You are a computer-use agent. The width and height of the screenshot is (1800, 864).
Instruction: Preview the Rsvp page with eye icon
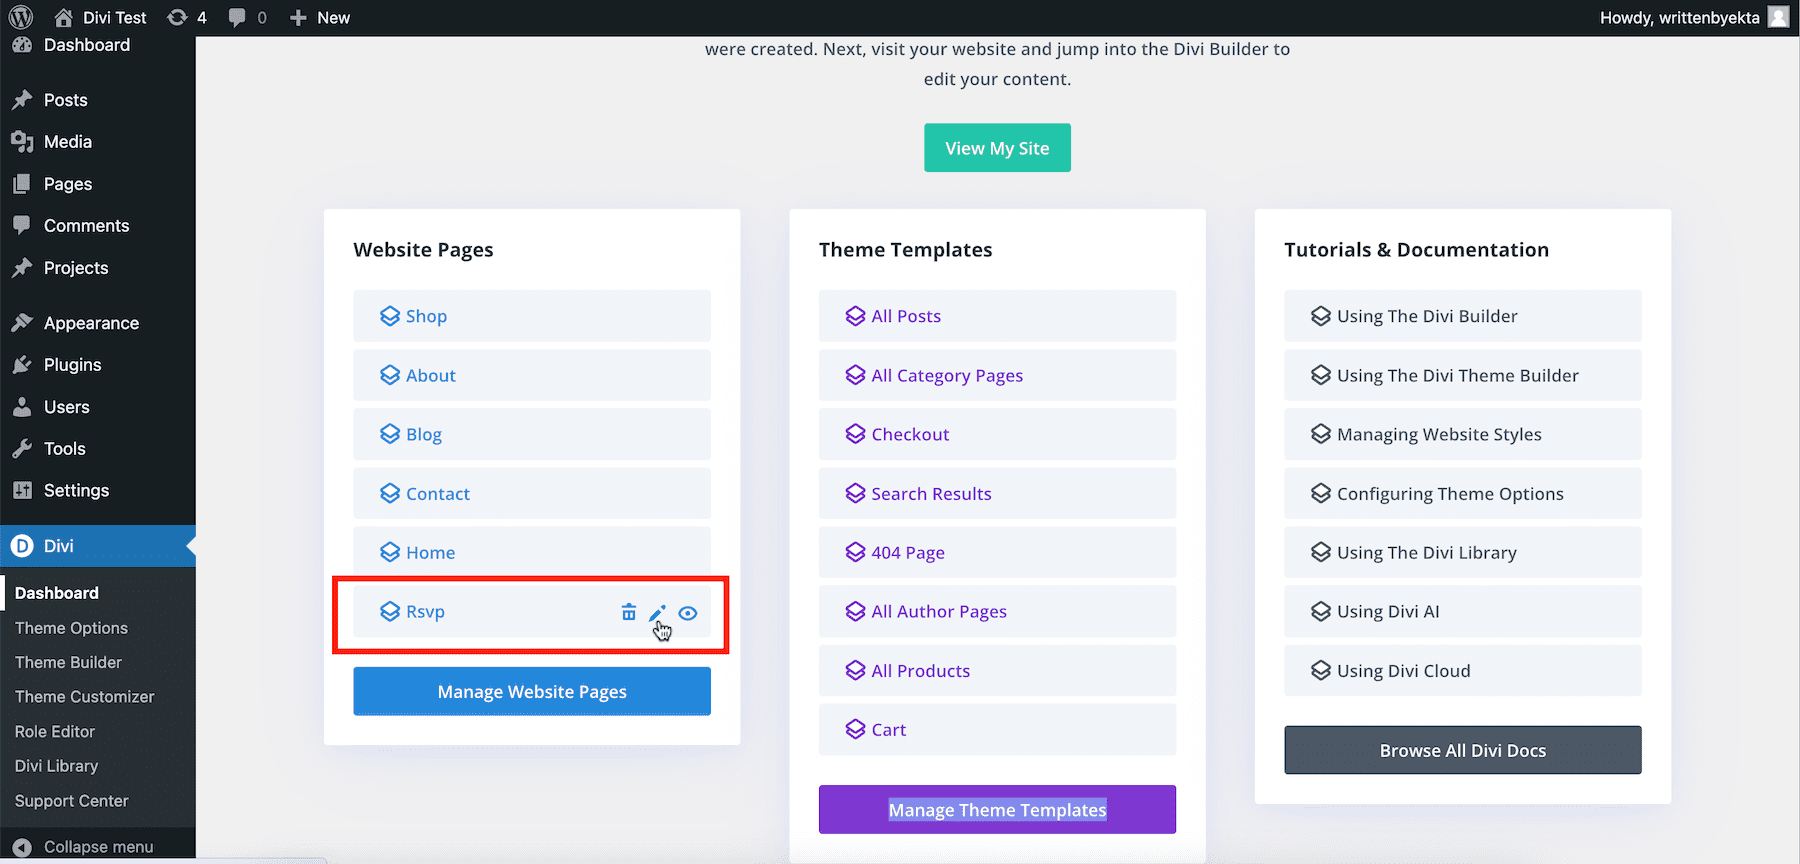(x=688, y=613)
